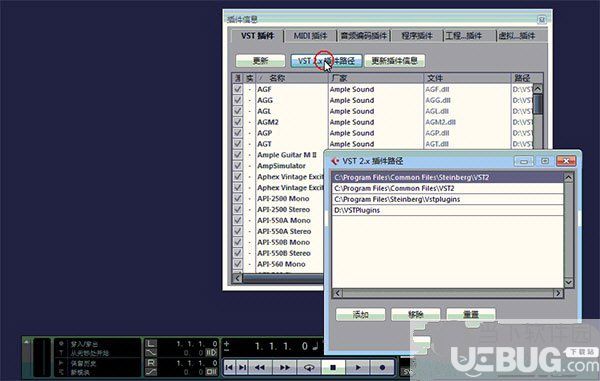Click the Record button in the transport bar
The width and height of the screenshot is (600, 381).
pos(382,367)
